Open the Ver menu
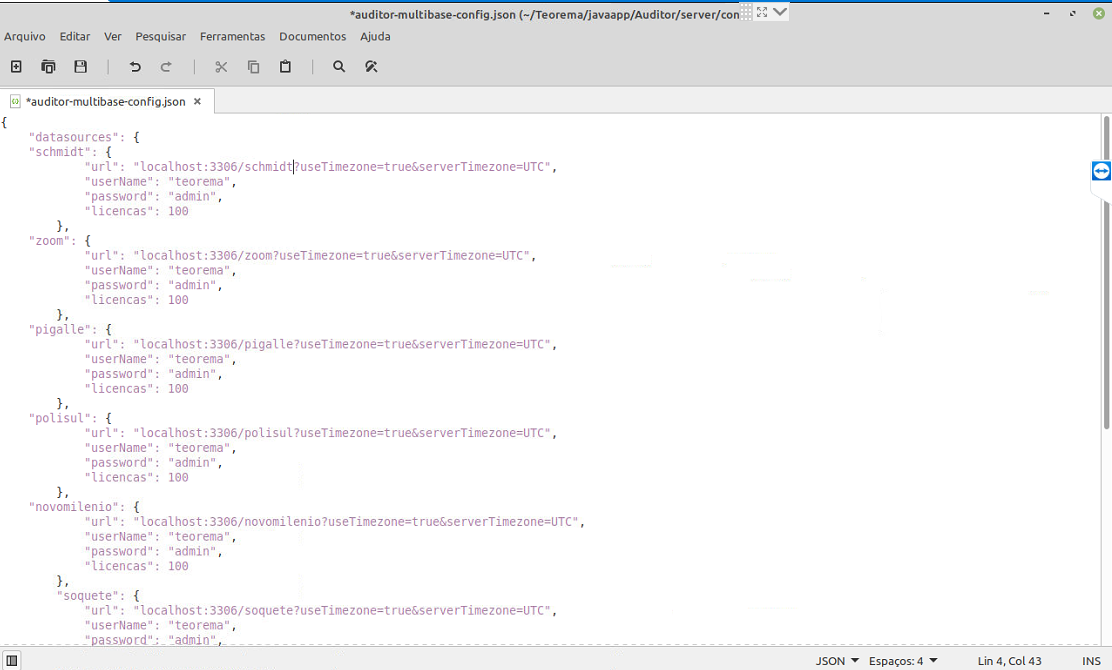The height and width of the screenshot is (670, 1112). (x=113, y=36)
